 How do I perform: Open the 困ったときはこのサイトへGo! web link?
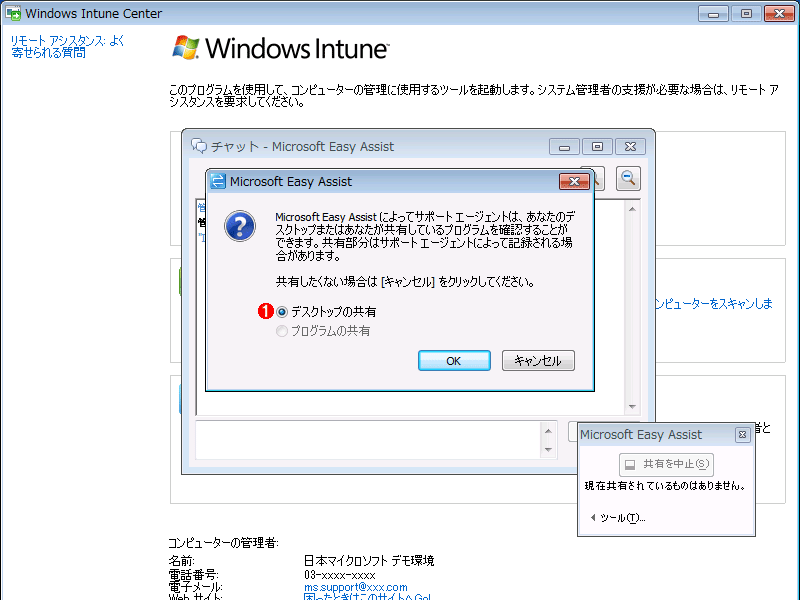coord(367,597)
